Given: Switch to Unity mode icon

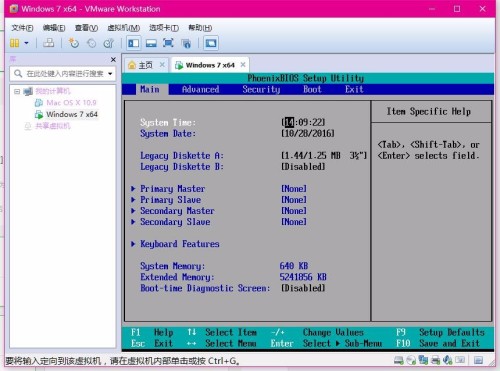Looking at the screenshot, I should [x=186, y=43].
